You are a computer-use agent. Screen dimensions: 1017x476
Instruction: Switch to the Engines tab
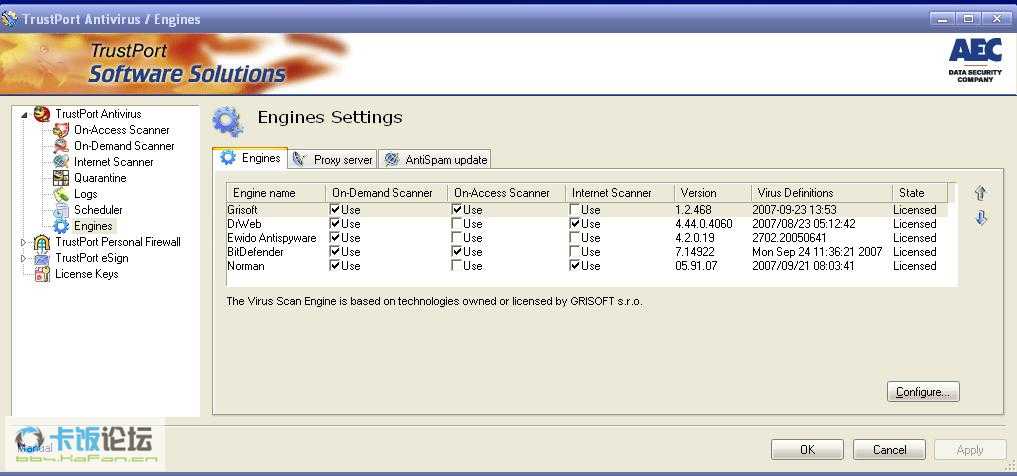(x=250, y=158)
